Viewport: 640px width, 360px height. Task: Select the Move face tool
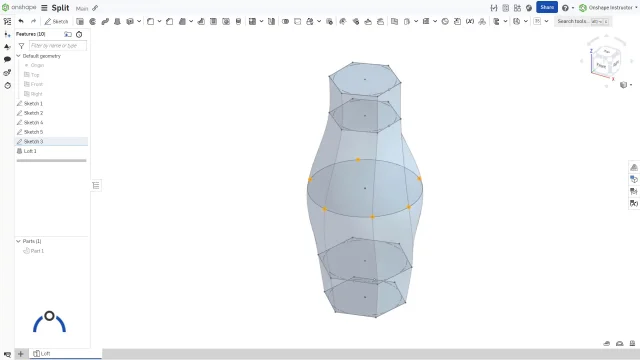point(368,21)
